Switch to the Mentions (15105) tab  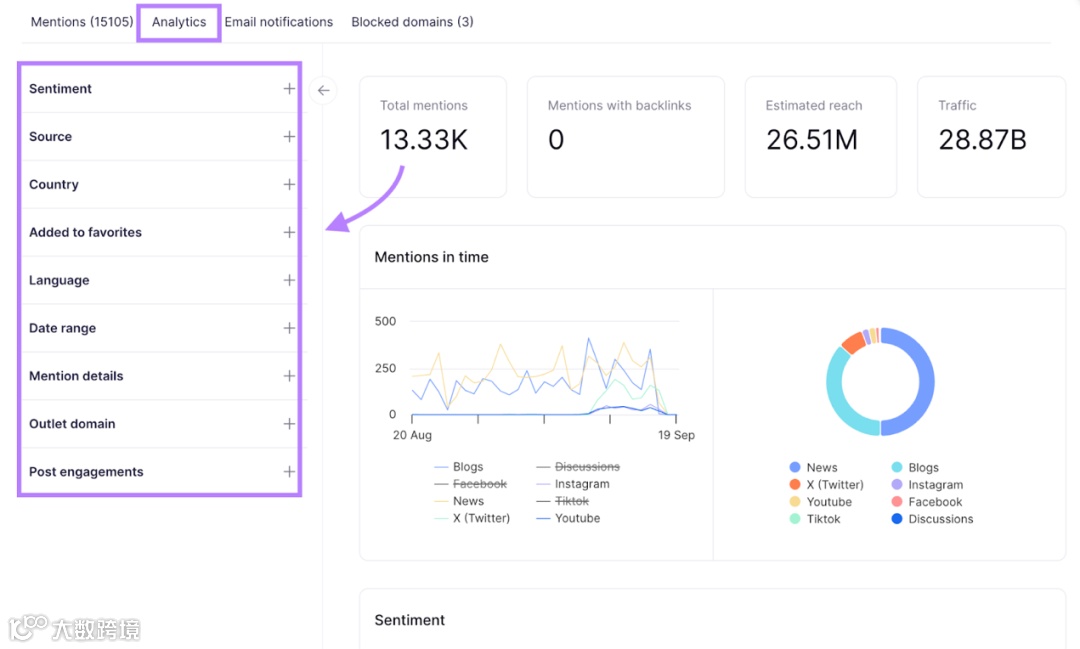[81, 22]
